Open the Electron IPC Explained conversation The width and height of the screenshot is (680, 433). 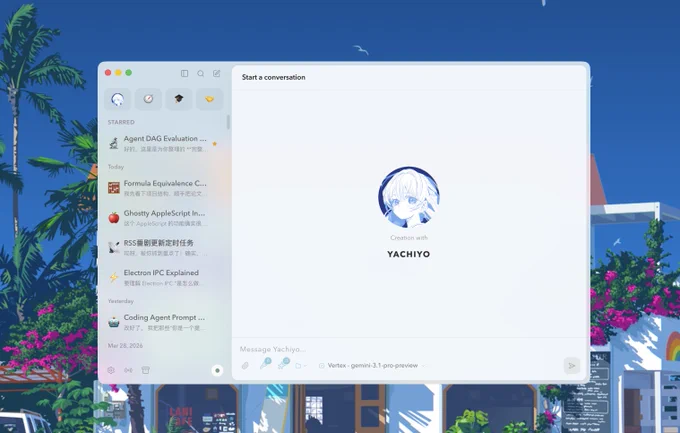pyautogui.click(x=163, y=277)
